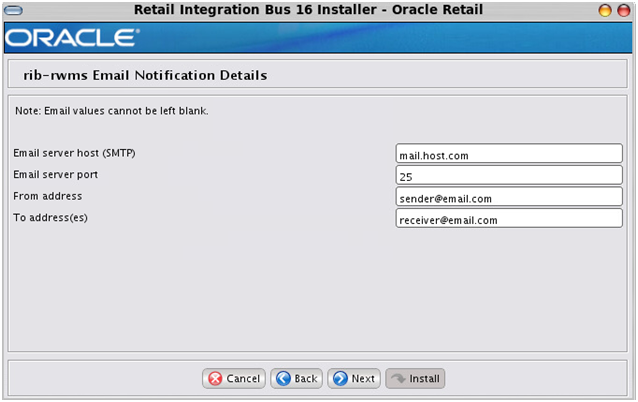Click the Oracle logo in the banner
The image size is (638, 402).
pyautogui.click(x=72, y=38)
